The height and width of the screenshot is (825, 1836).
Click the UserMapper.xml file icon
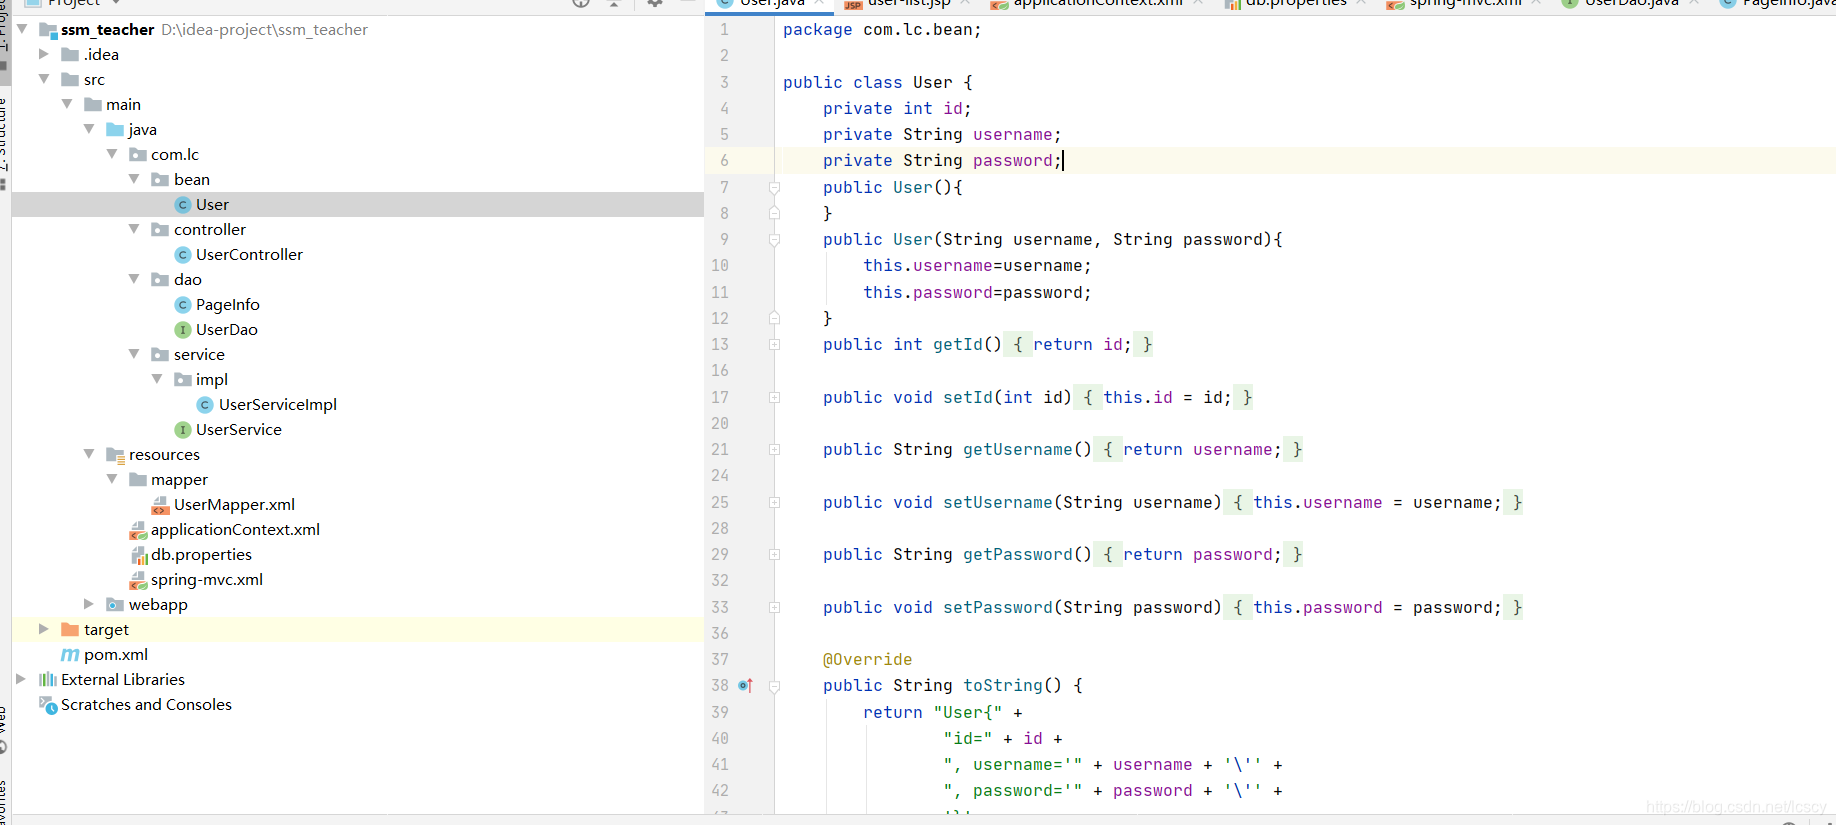coord(160,505)
